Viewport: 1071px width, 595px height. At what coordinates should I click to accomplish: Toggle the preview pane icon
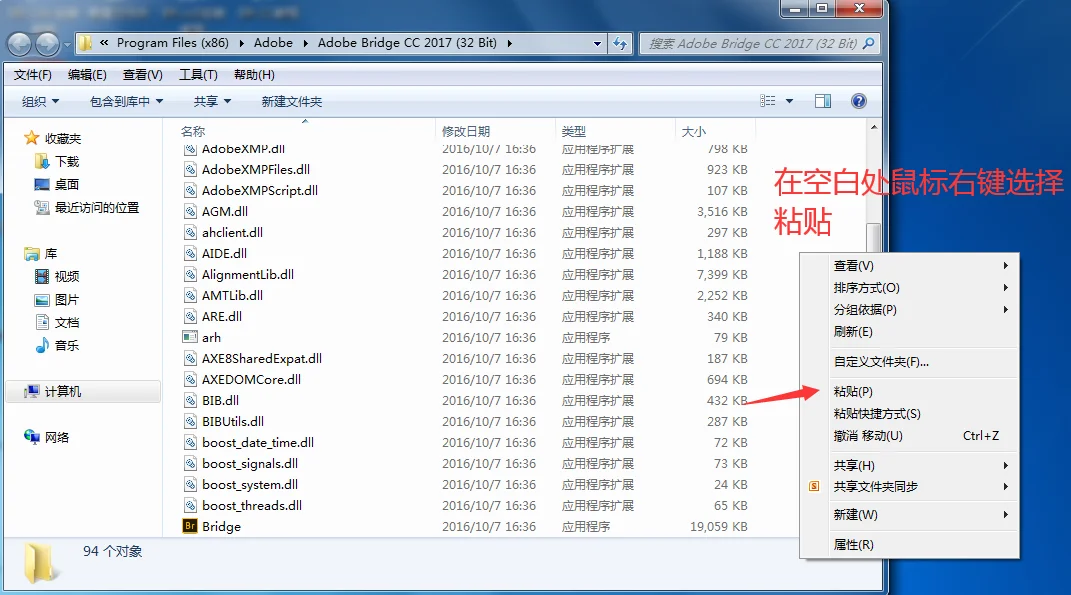[x=823, y=101]
